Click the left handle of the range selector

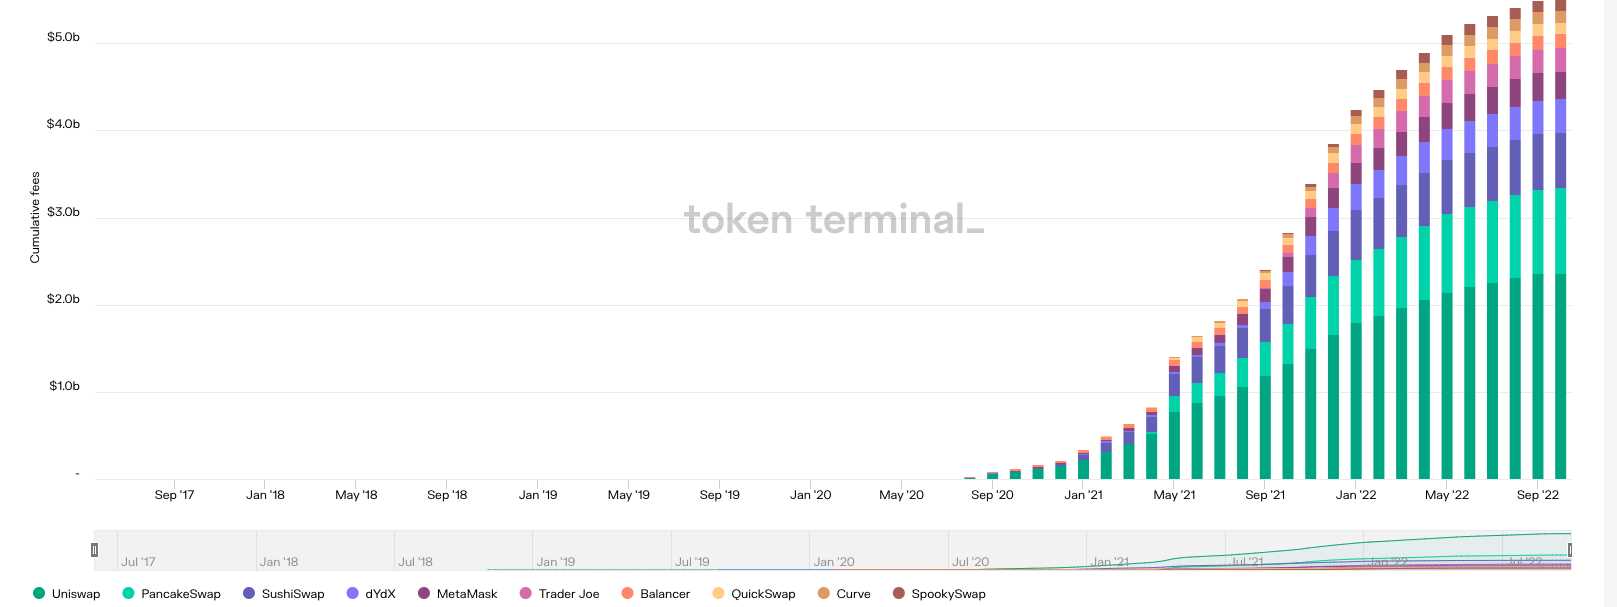pos(95,550)
